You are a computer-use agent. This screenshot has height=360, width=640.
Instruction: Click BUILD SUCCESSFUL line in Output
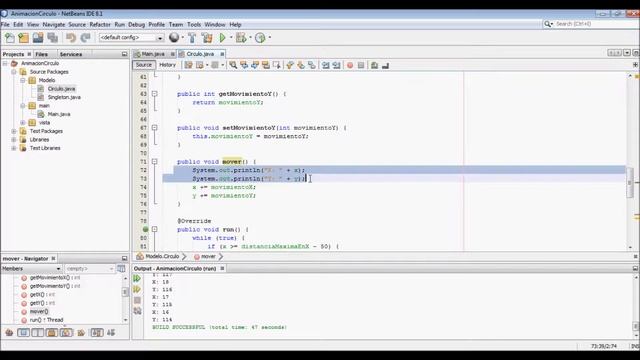pos(219,327)
